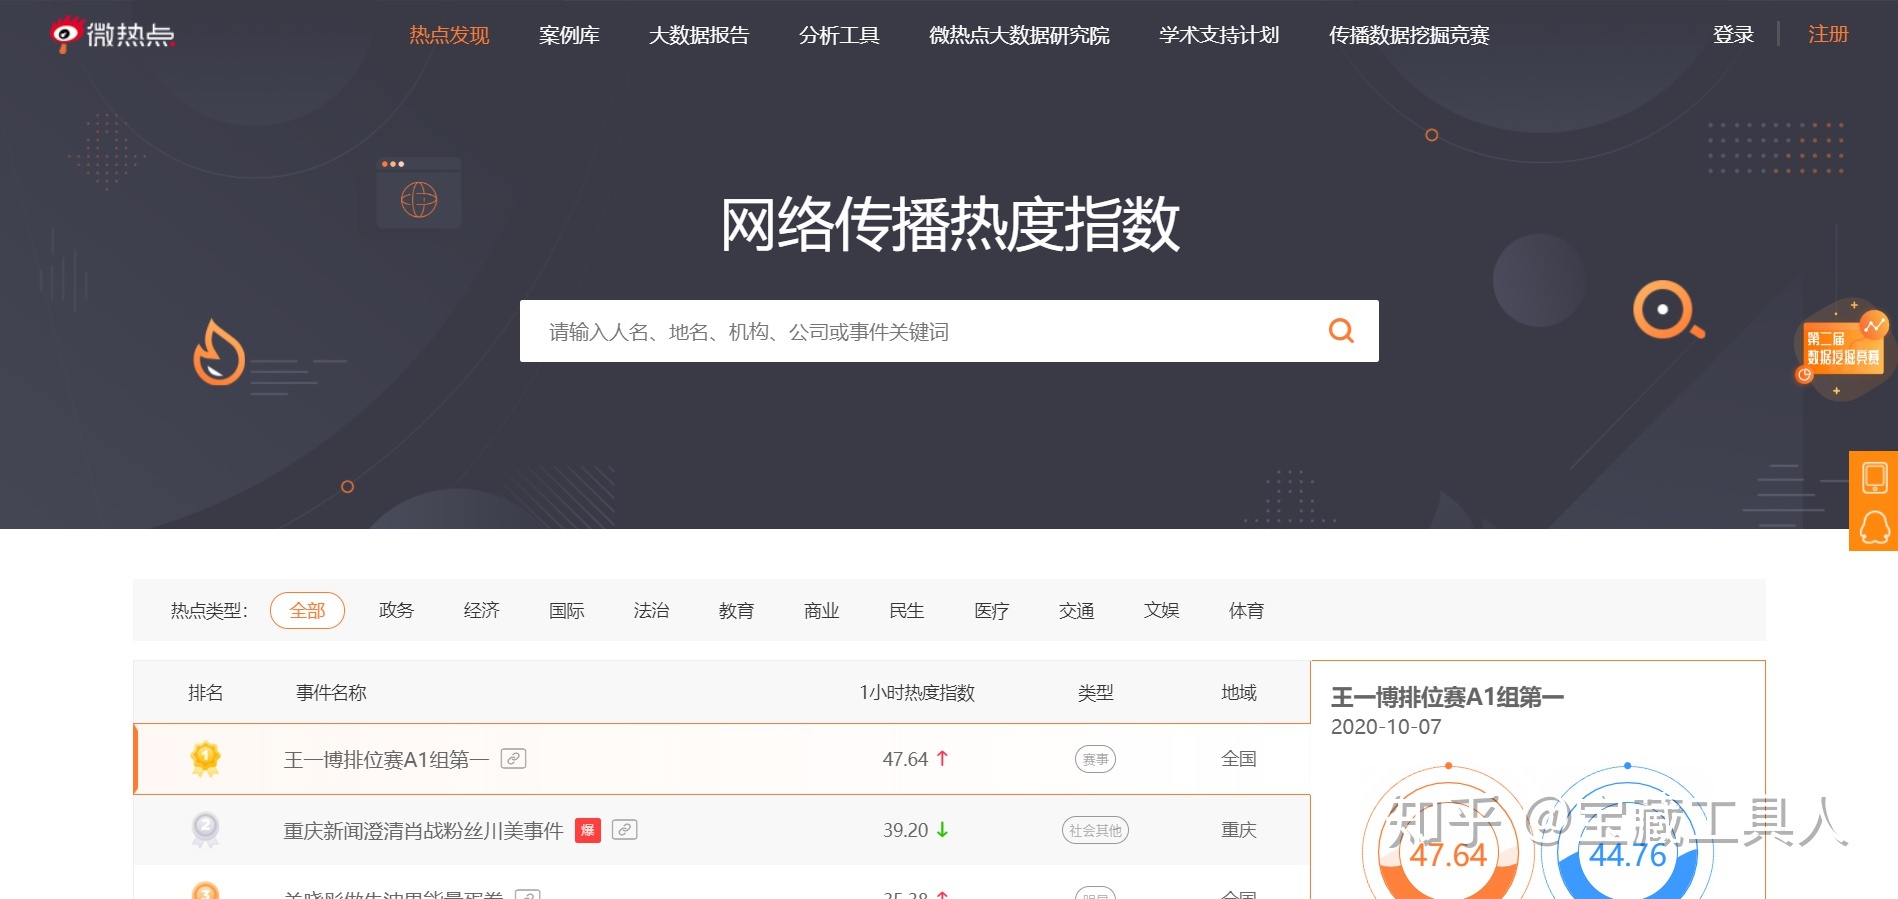Viewport: 1898px width, 899px height.
Task: Open the QQ customer service icon
Action: coord(1875,527)
